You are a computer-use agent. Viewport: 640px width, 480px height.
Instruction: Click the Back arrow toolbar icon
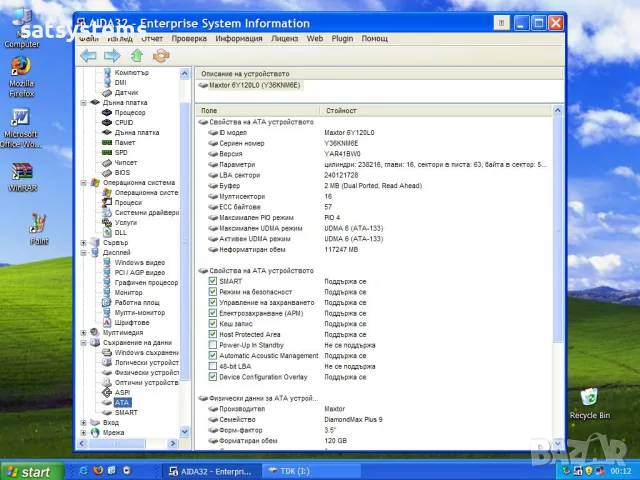(x=88, y=56)
